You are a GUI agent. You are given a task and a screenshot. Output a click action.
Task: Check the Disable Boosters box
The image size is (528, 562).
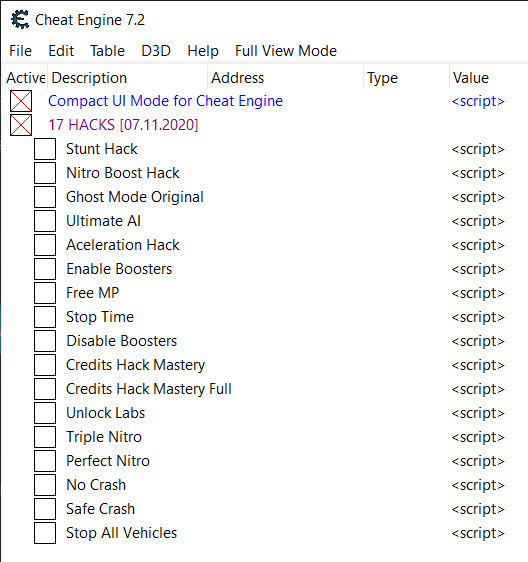pos(45,341)
